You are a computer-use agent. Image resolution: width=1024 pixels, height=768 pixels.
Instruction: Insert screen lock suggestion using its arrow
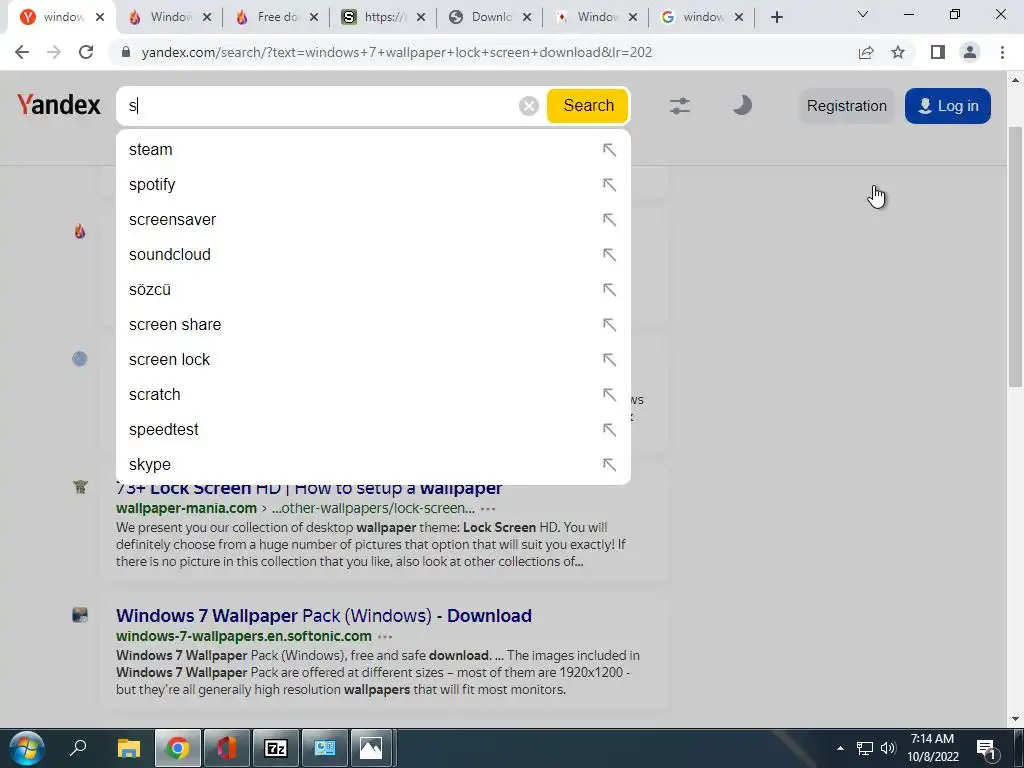[609, 360]
